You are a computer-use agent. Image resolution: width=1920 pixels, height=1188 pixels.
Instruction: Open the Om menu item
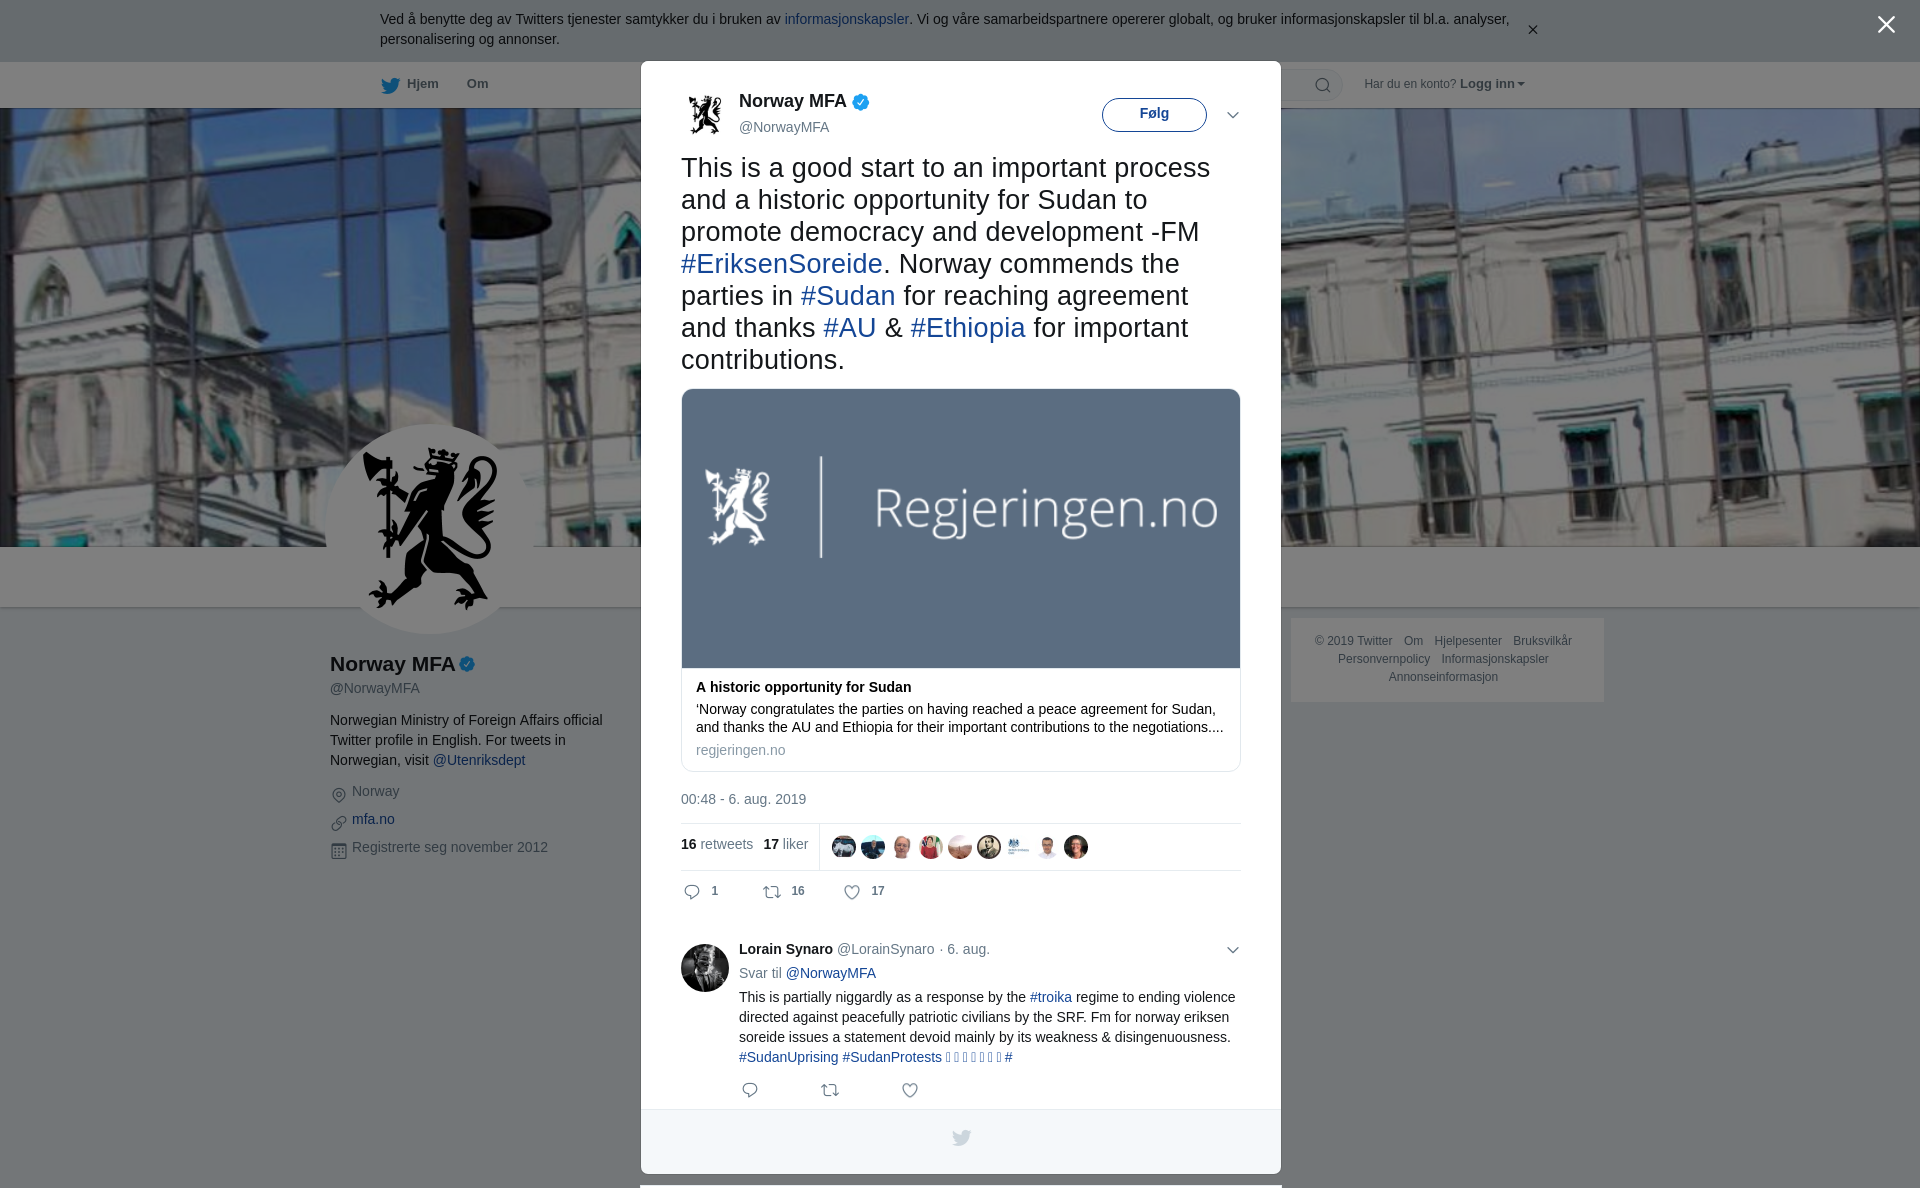[477, 84]
